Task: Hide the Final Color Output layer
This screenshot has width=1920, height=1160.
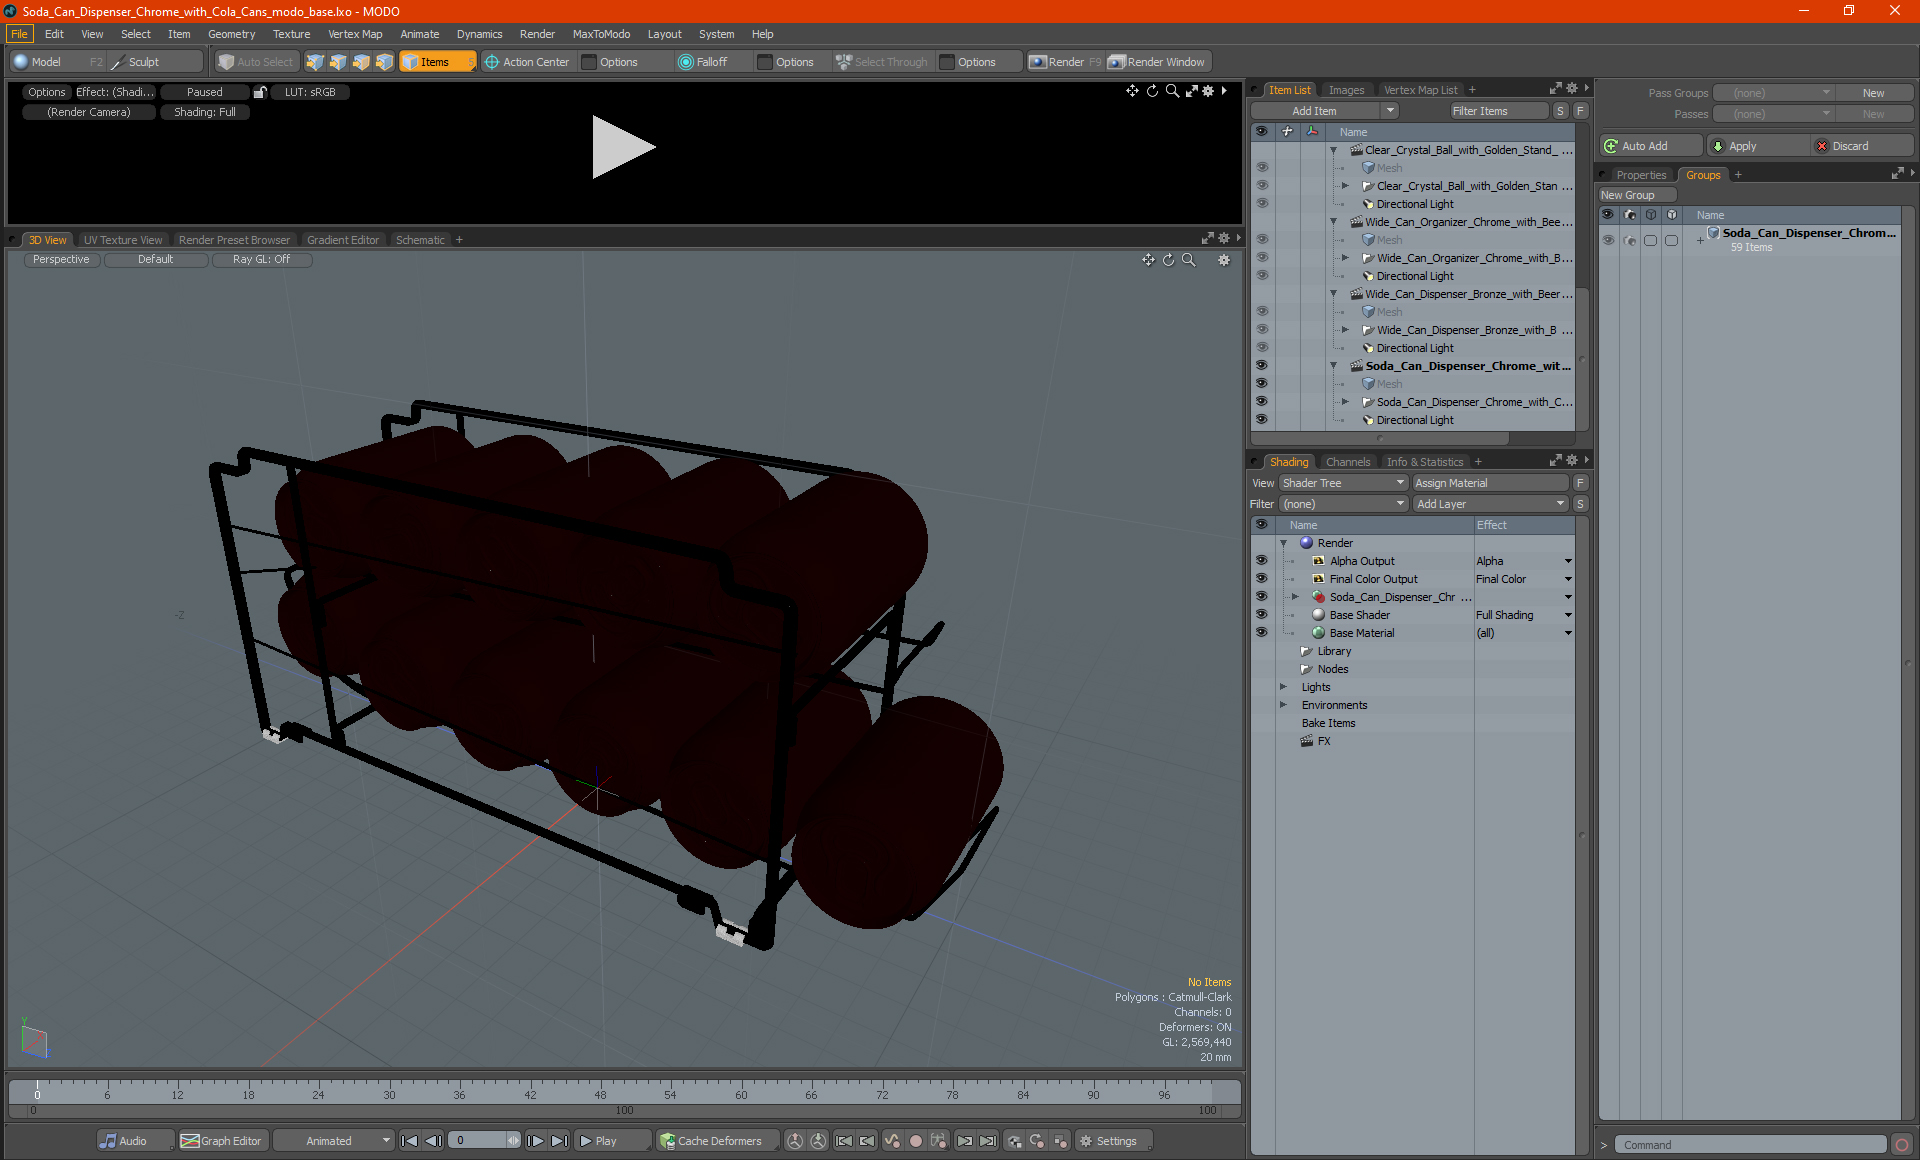Action: [1261, 579]
